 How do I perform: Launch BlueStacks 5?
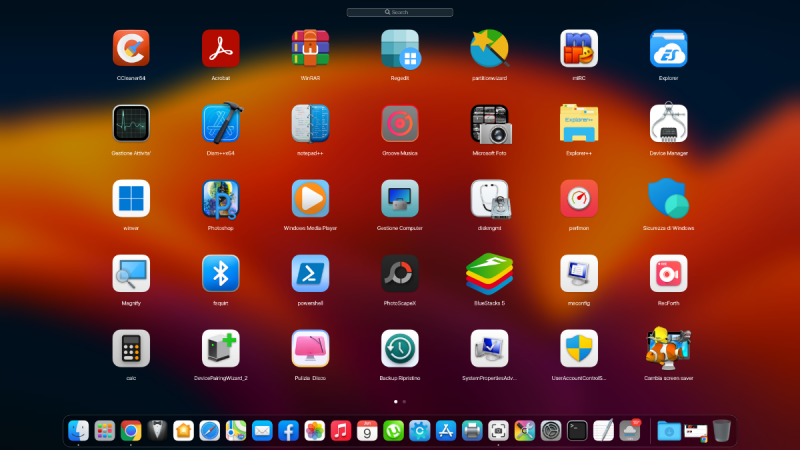[489, 274]
